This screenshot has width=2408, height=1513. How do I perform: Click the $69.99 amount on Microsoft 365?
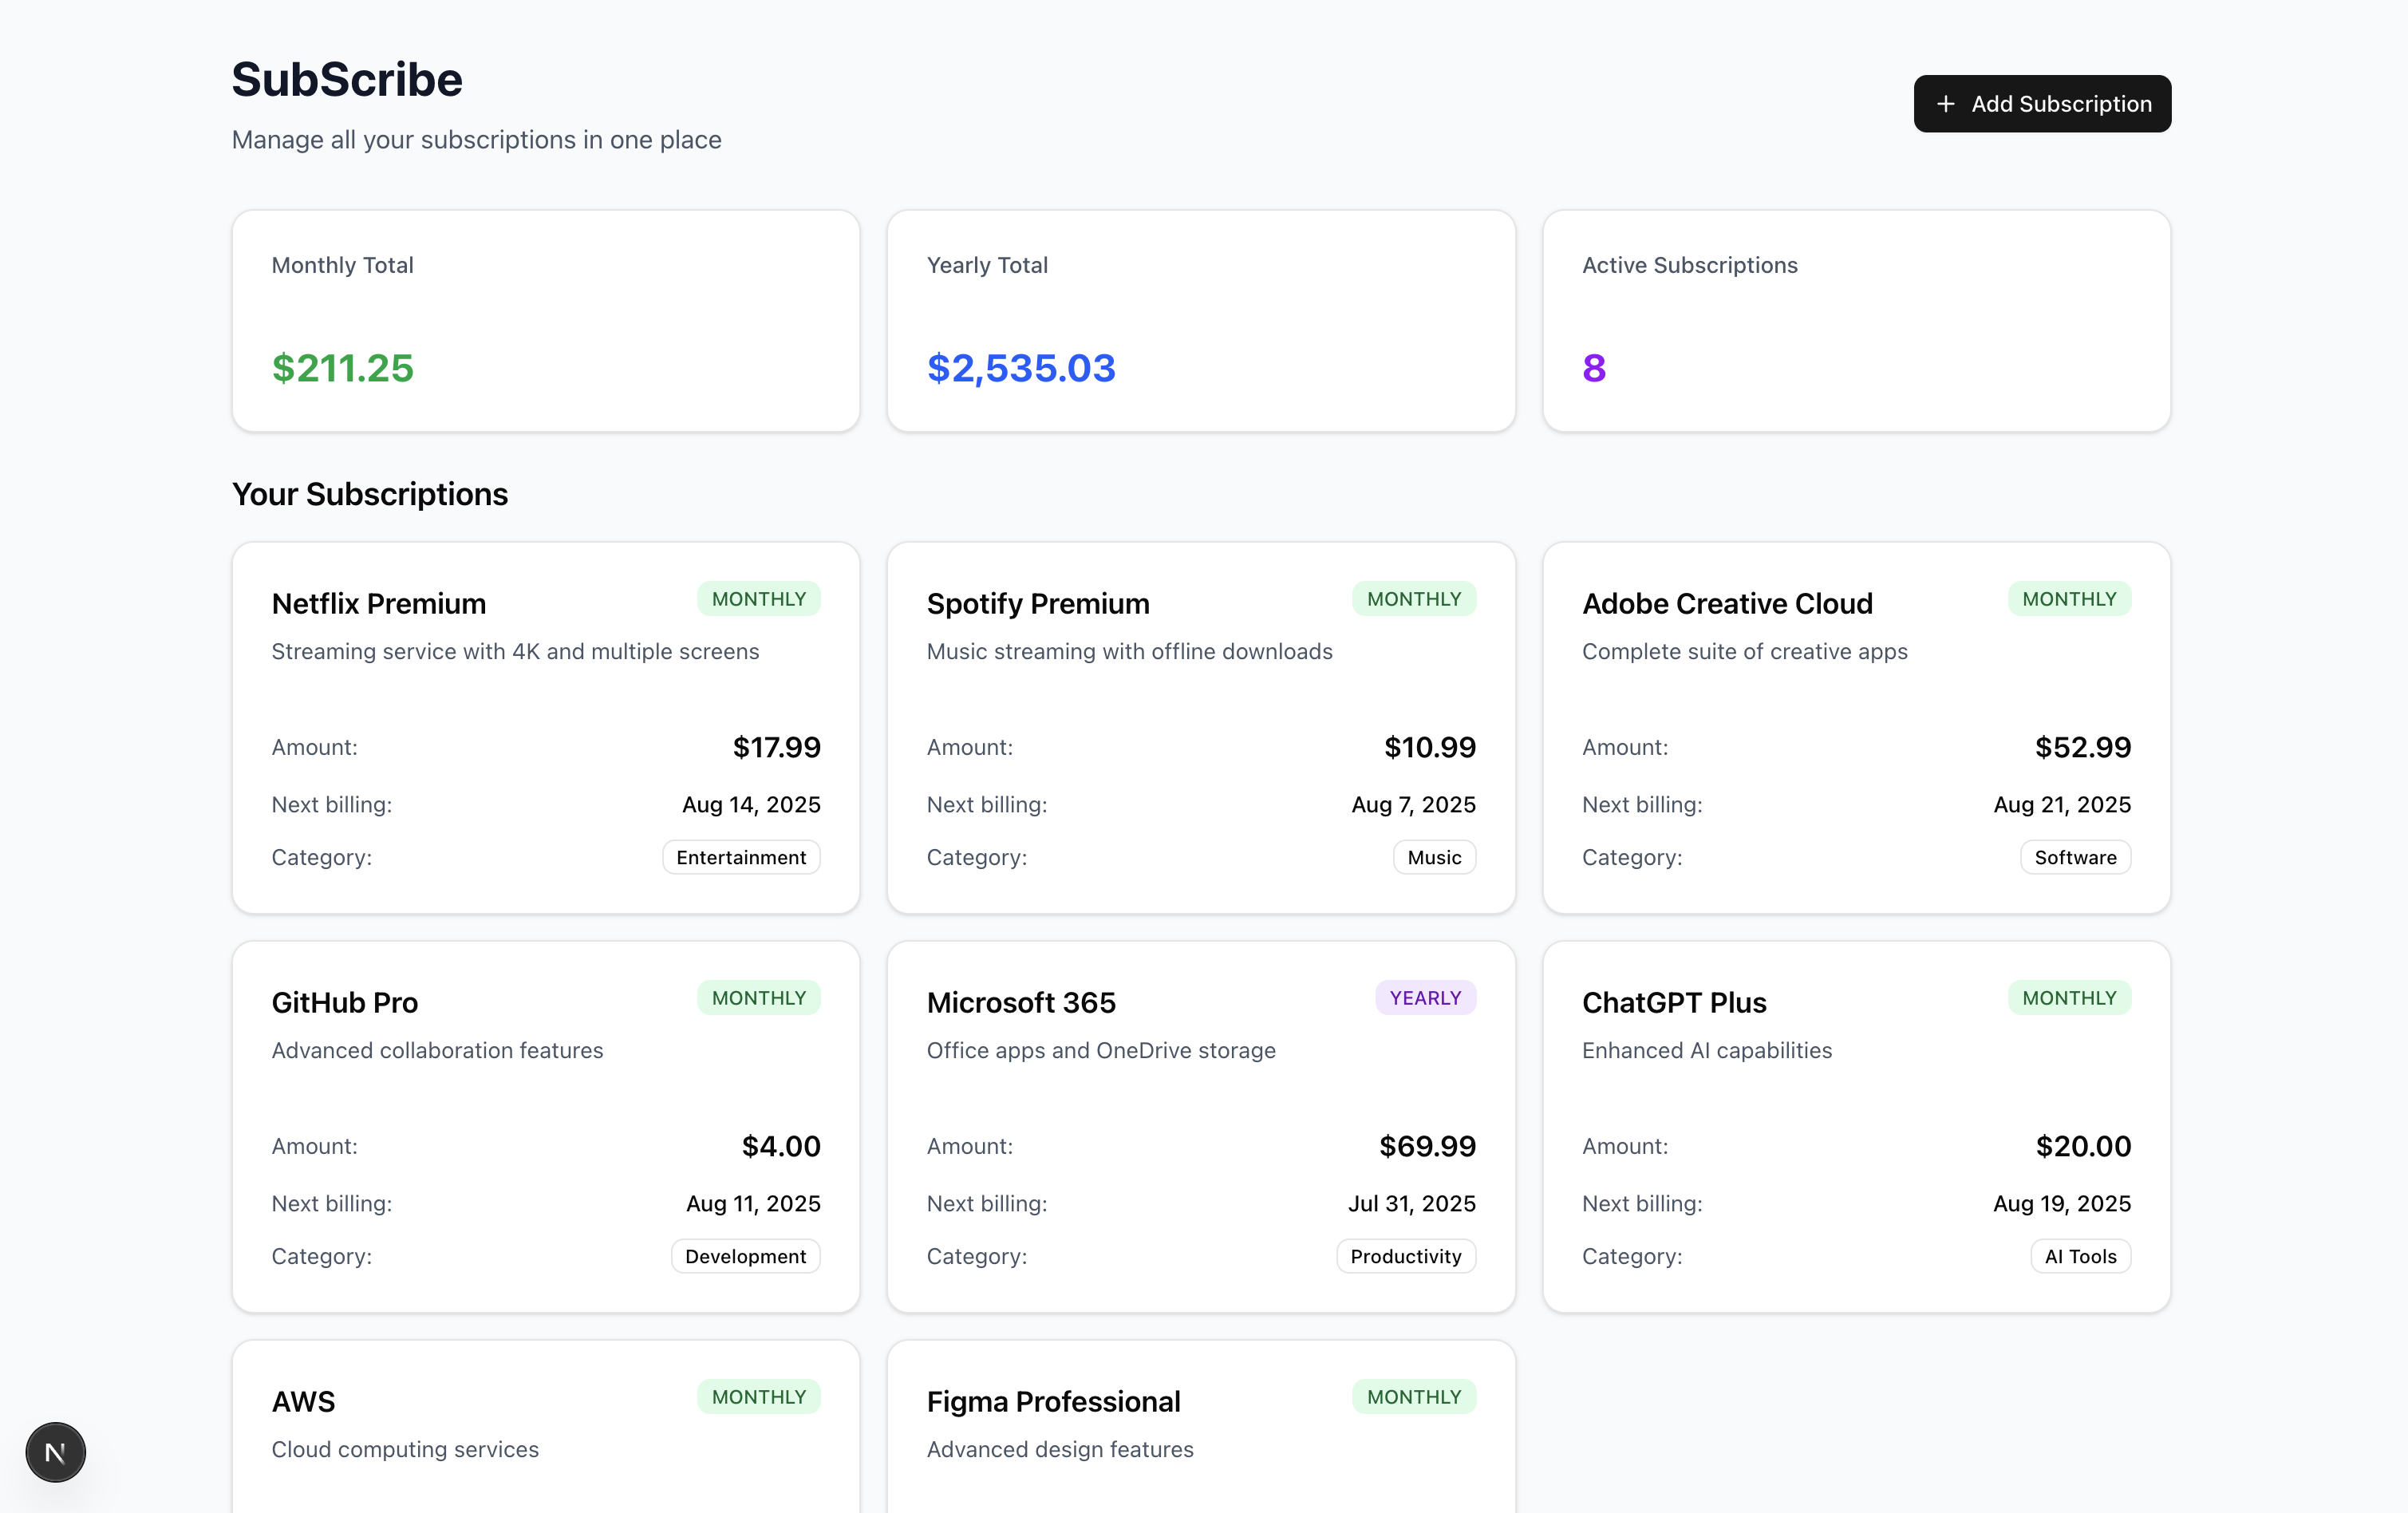(x=1427, y=1146)
